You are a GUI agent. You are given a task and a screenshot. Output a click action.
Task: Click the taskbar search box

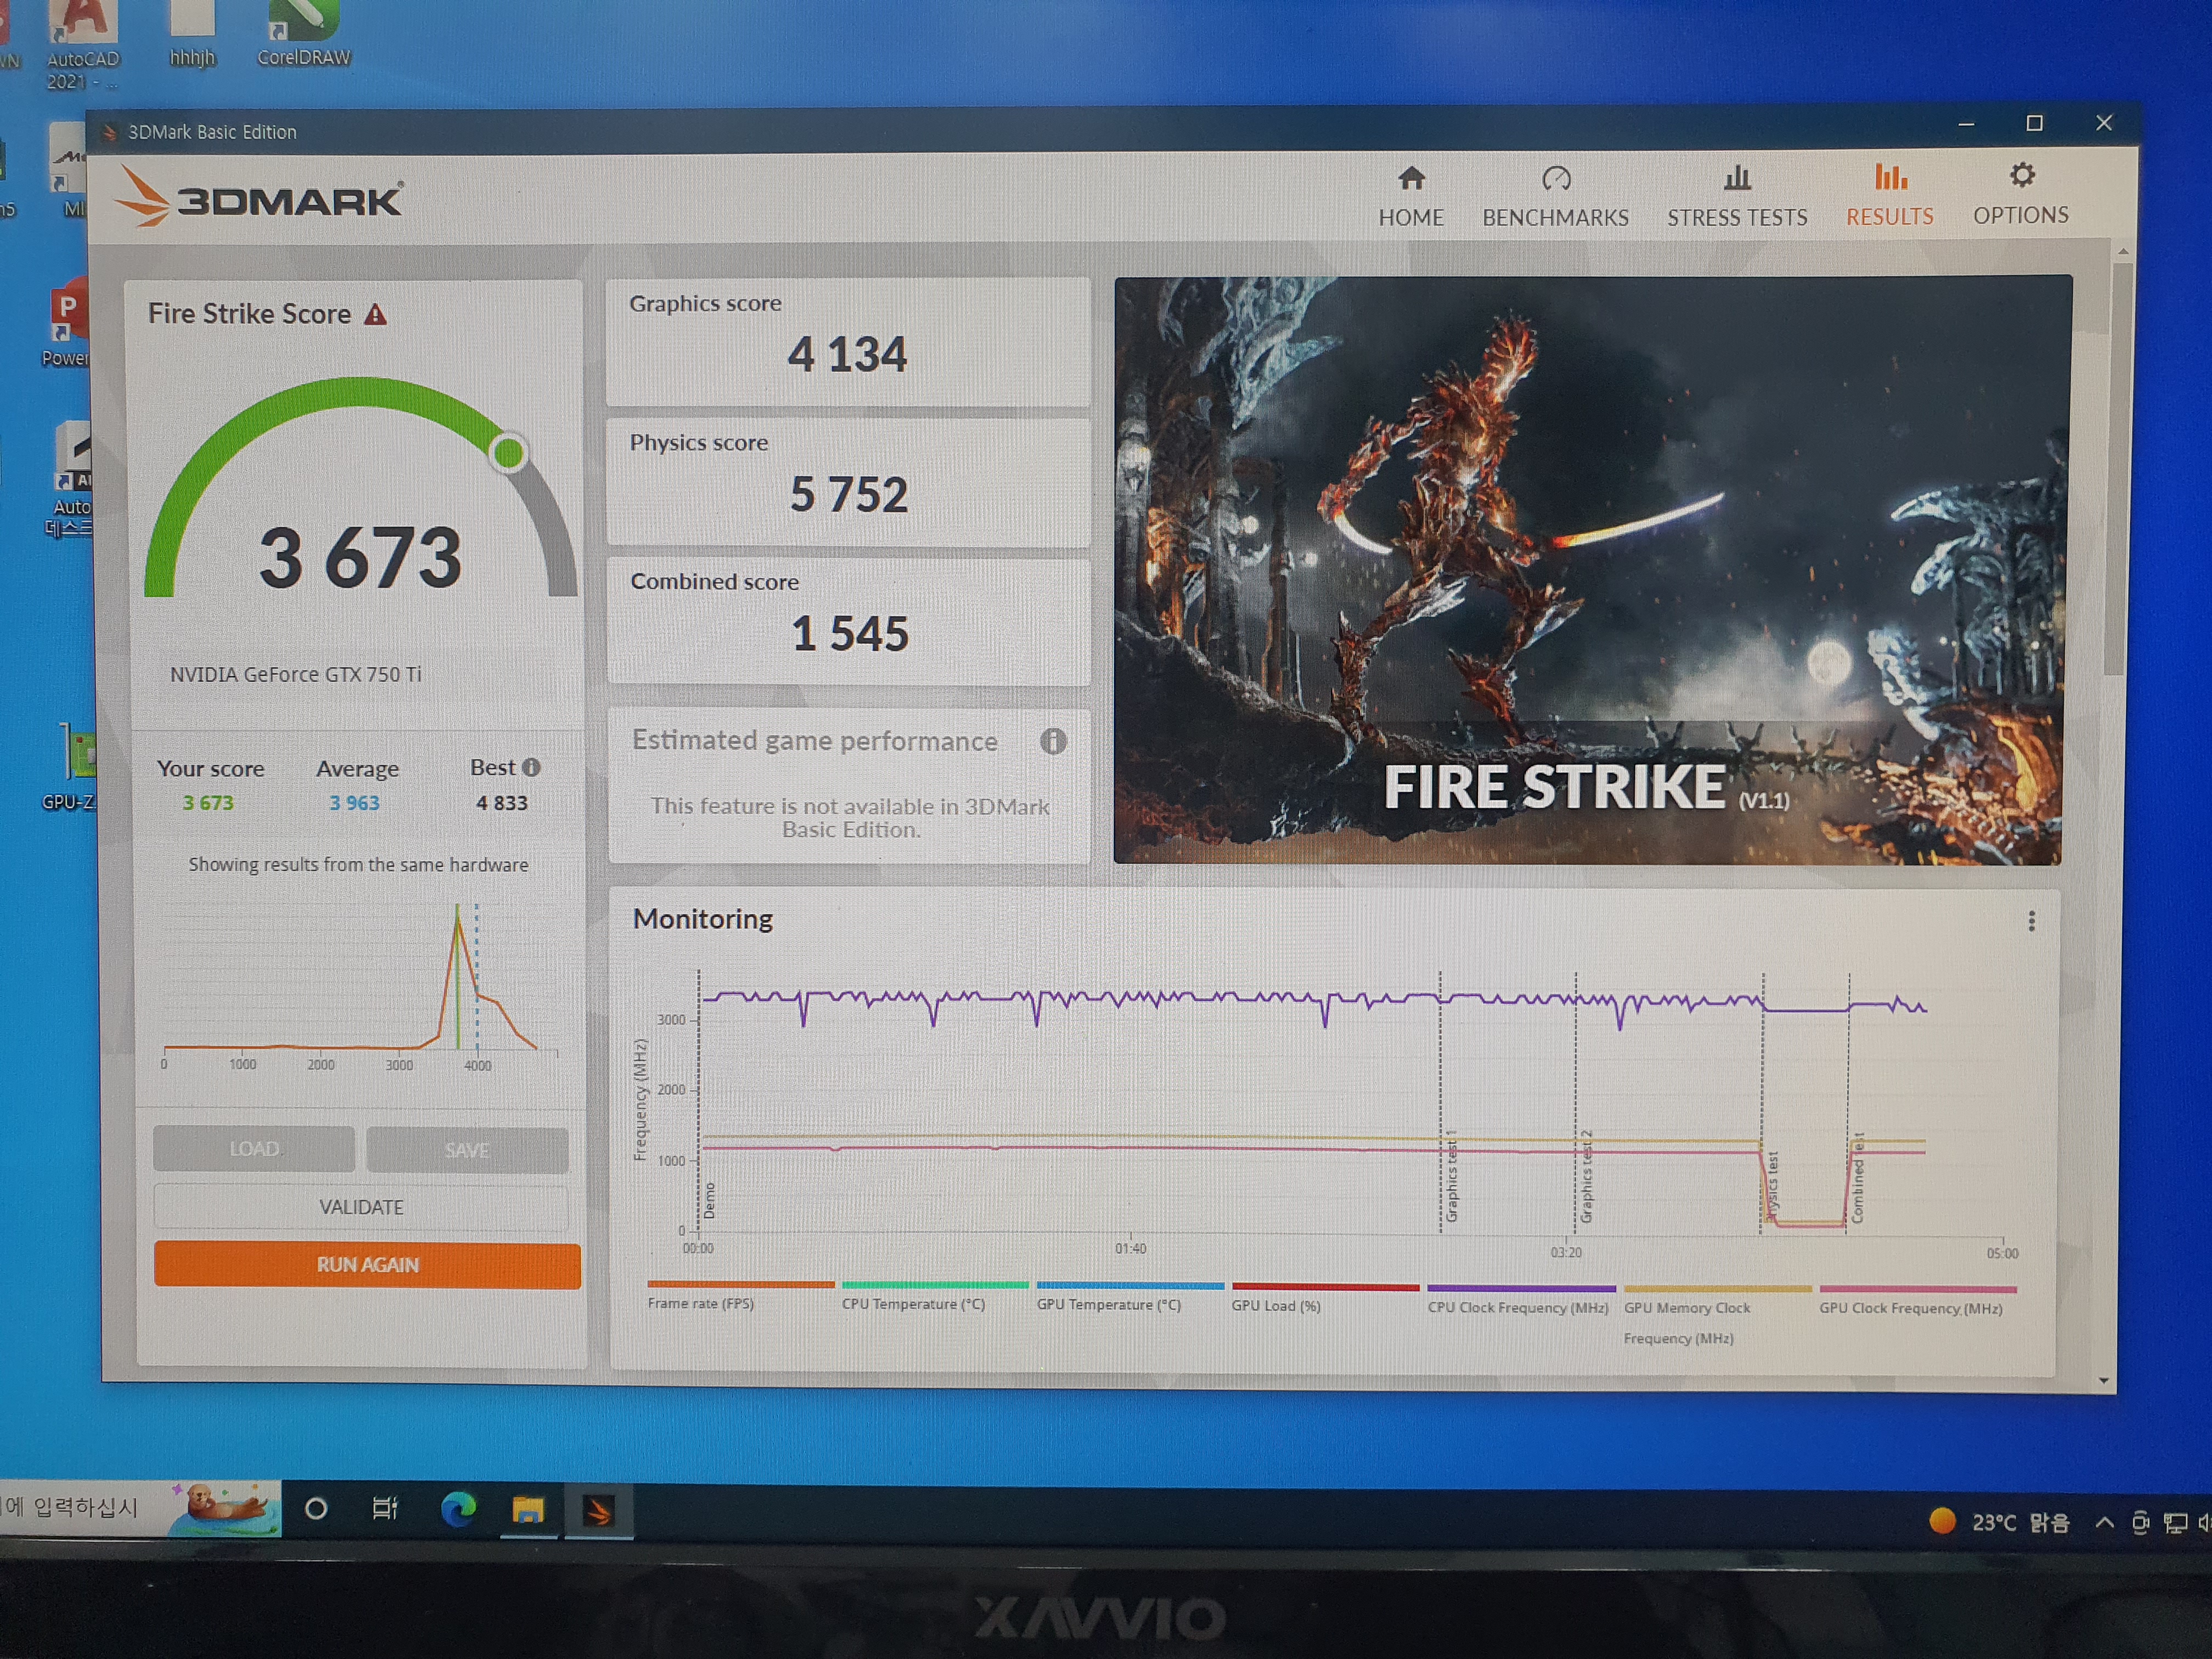(140, 1508)
